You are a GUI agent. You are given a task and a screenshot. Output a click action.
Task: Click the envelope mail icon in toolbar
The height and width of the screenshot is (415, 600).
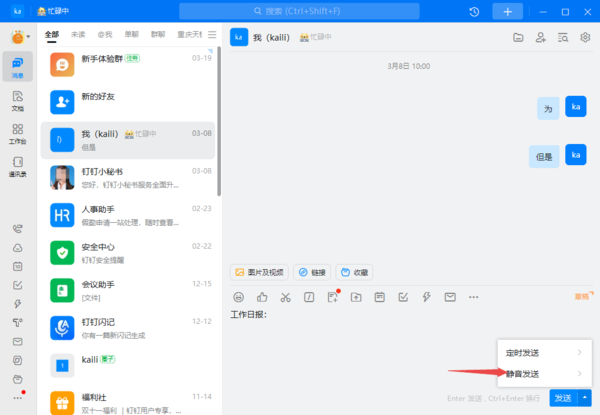[450, 297]
